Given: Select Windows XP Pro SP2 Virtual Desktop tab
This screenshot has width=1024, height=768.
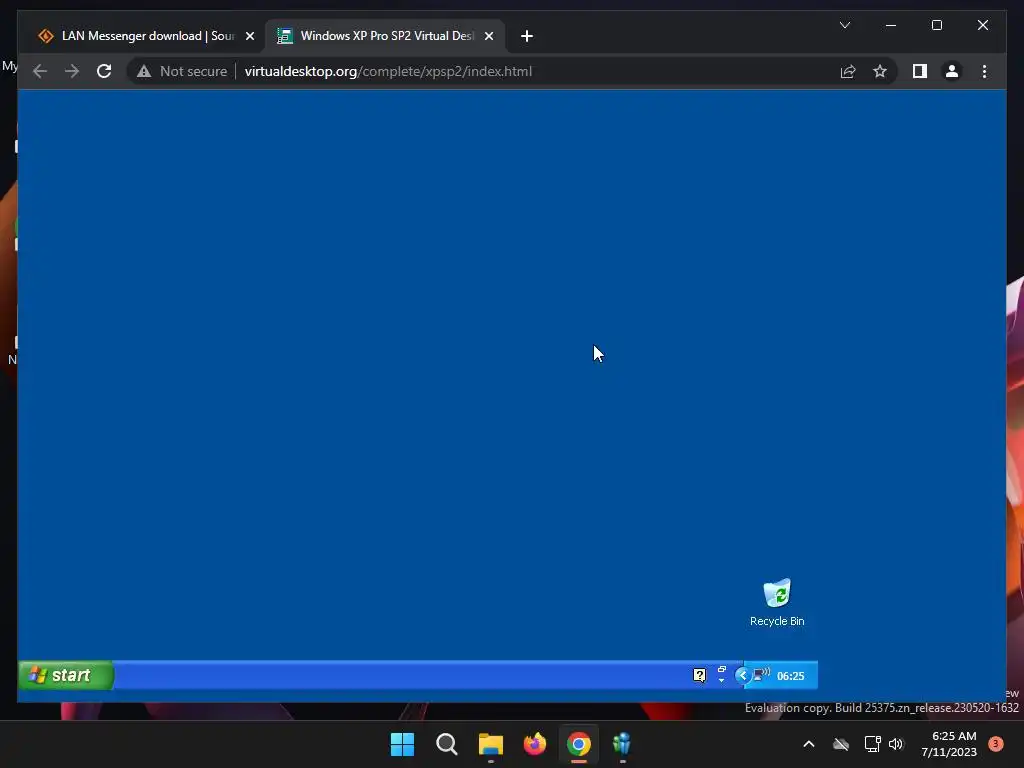Looking at the screenshot, I should (x=384, y=36).
